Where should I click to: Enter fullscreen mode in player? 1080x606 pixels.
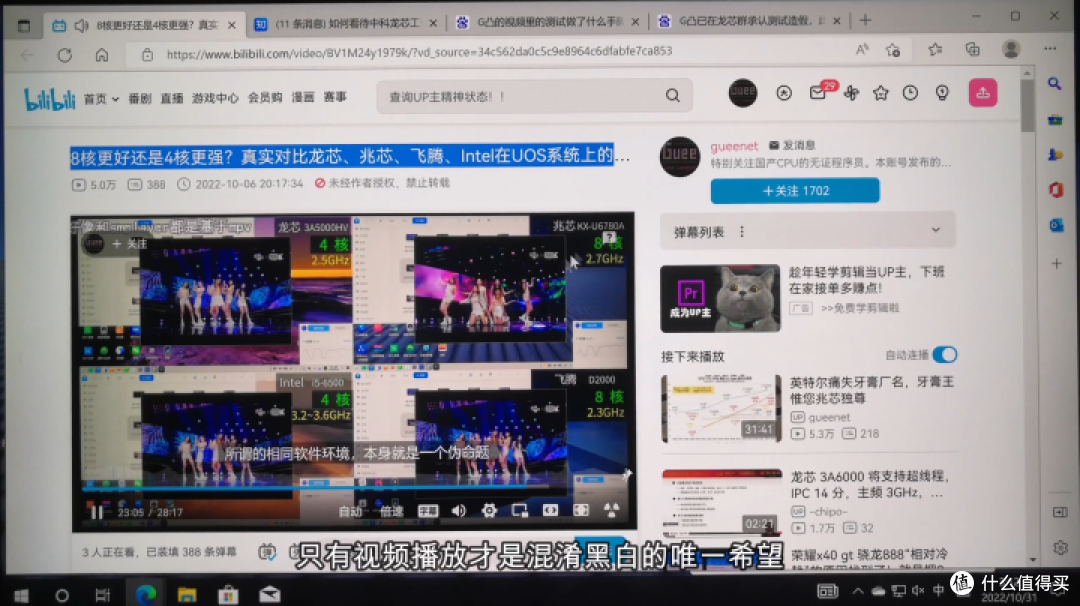coord(581,510)
